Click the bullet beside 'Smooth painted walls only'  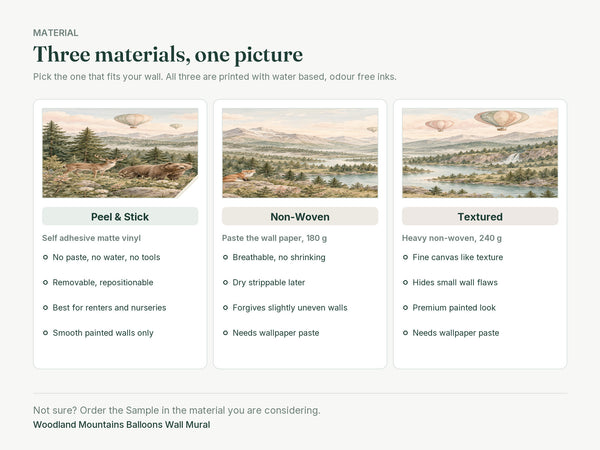pos(45,333)
